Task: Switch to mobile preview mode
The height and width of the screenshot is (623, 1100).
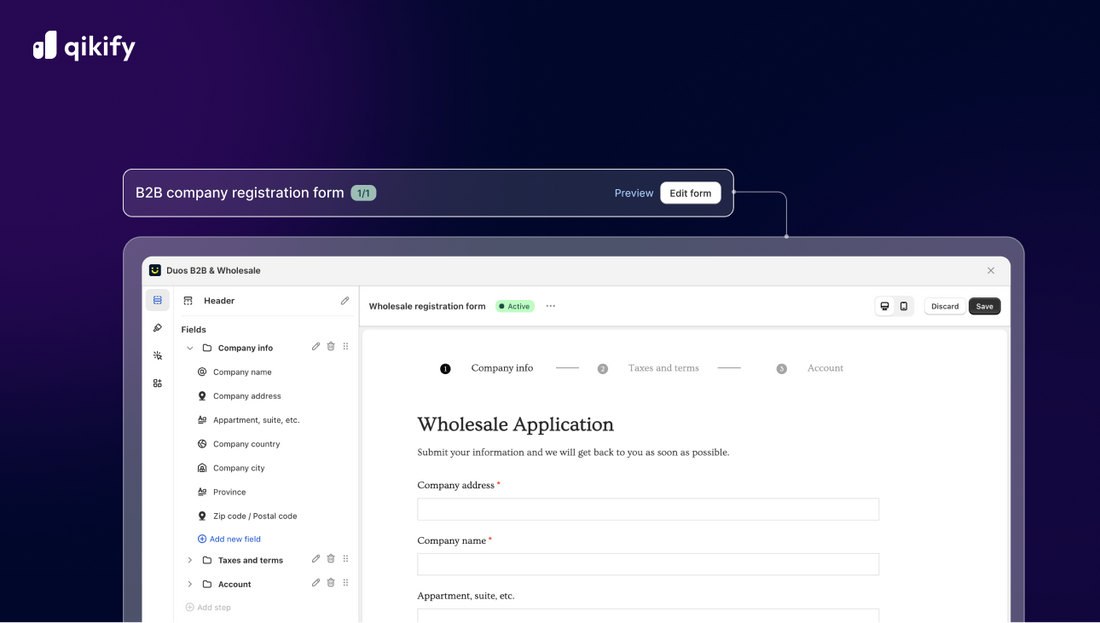Action: point(904,306)
